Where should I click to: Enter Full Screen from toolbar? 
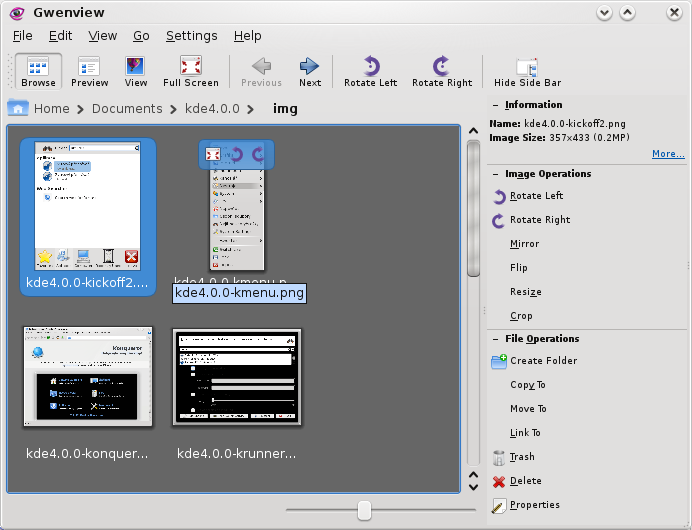coord(191,71)
